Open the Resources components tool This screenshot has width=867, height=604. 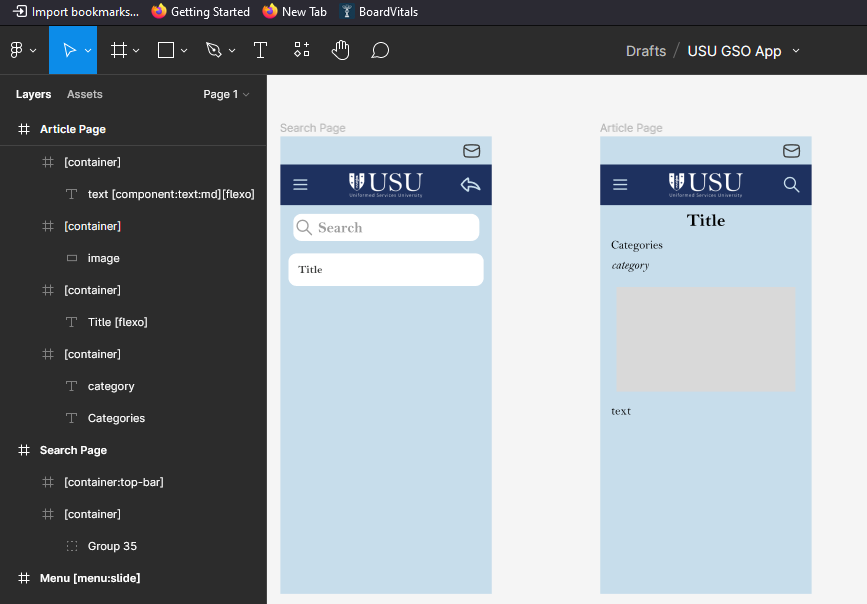pos(301,50)
